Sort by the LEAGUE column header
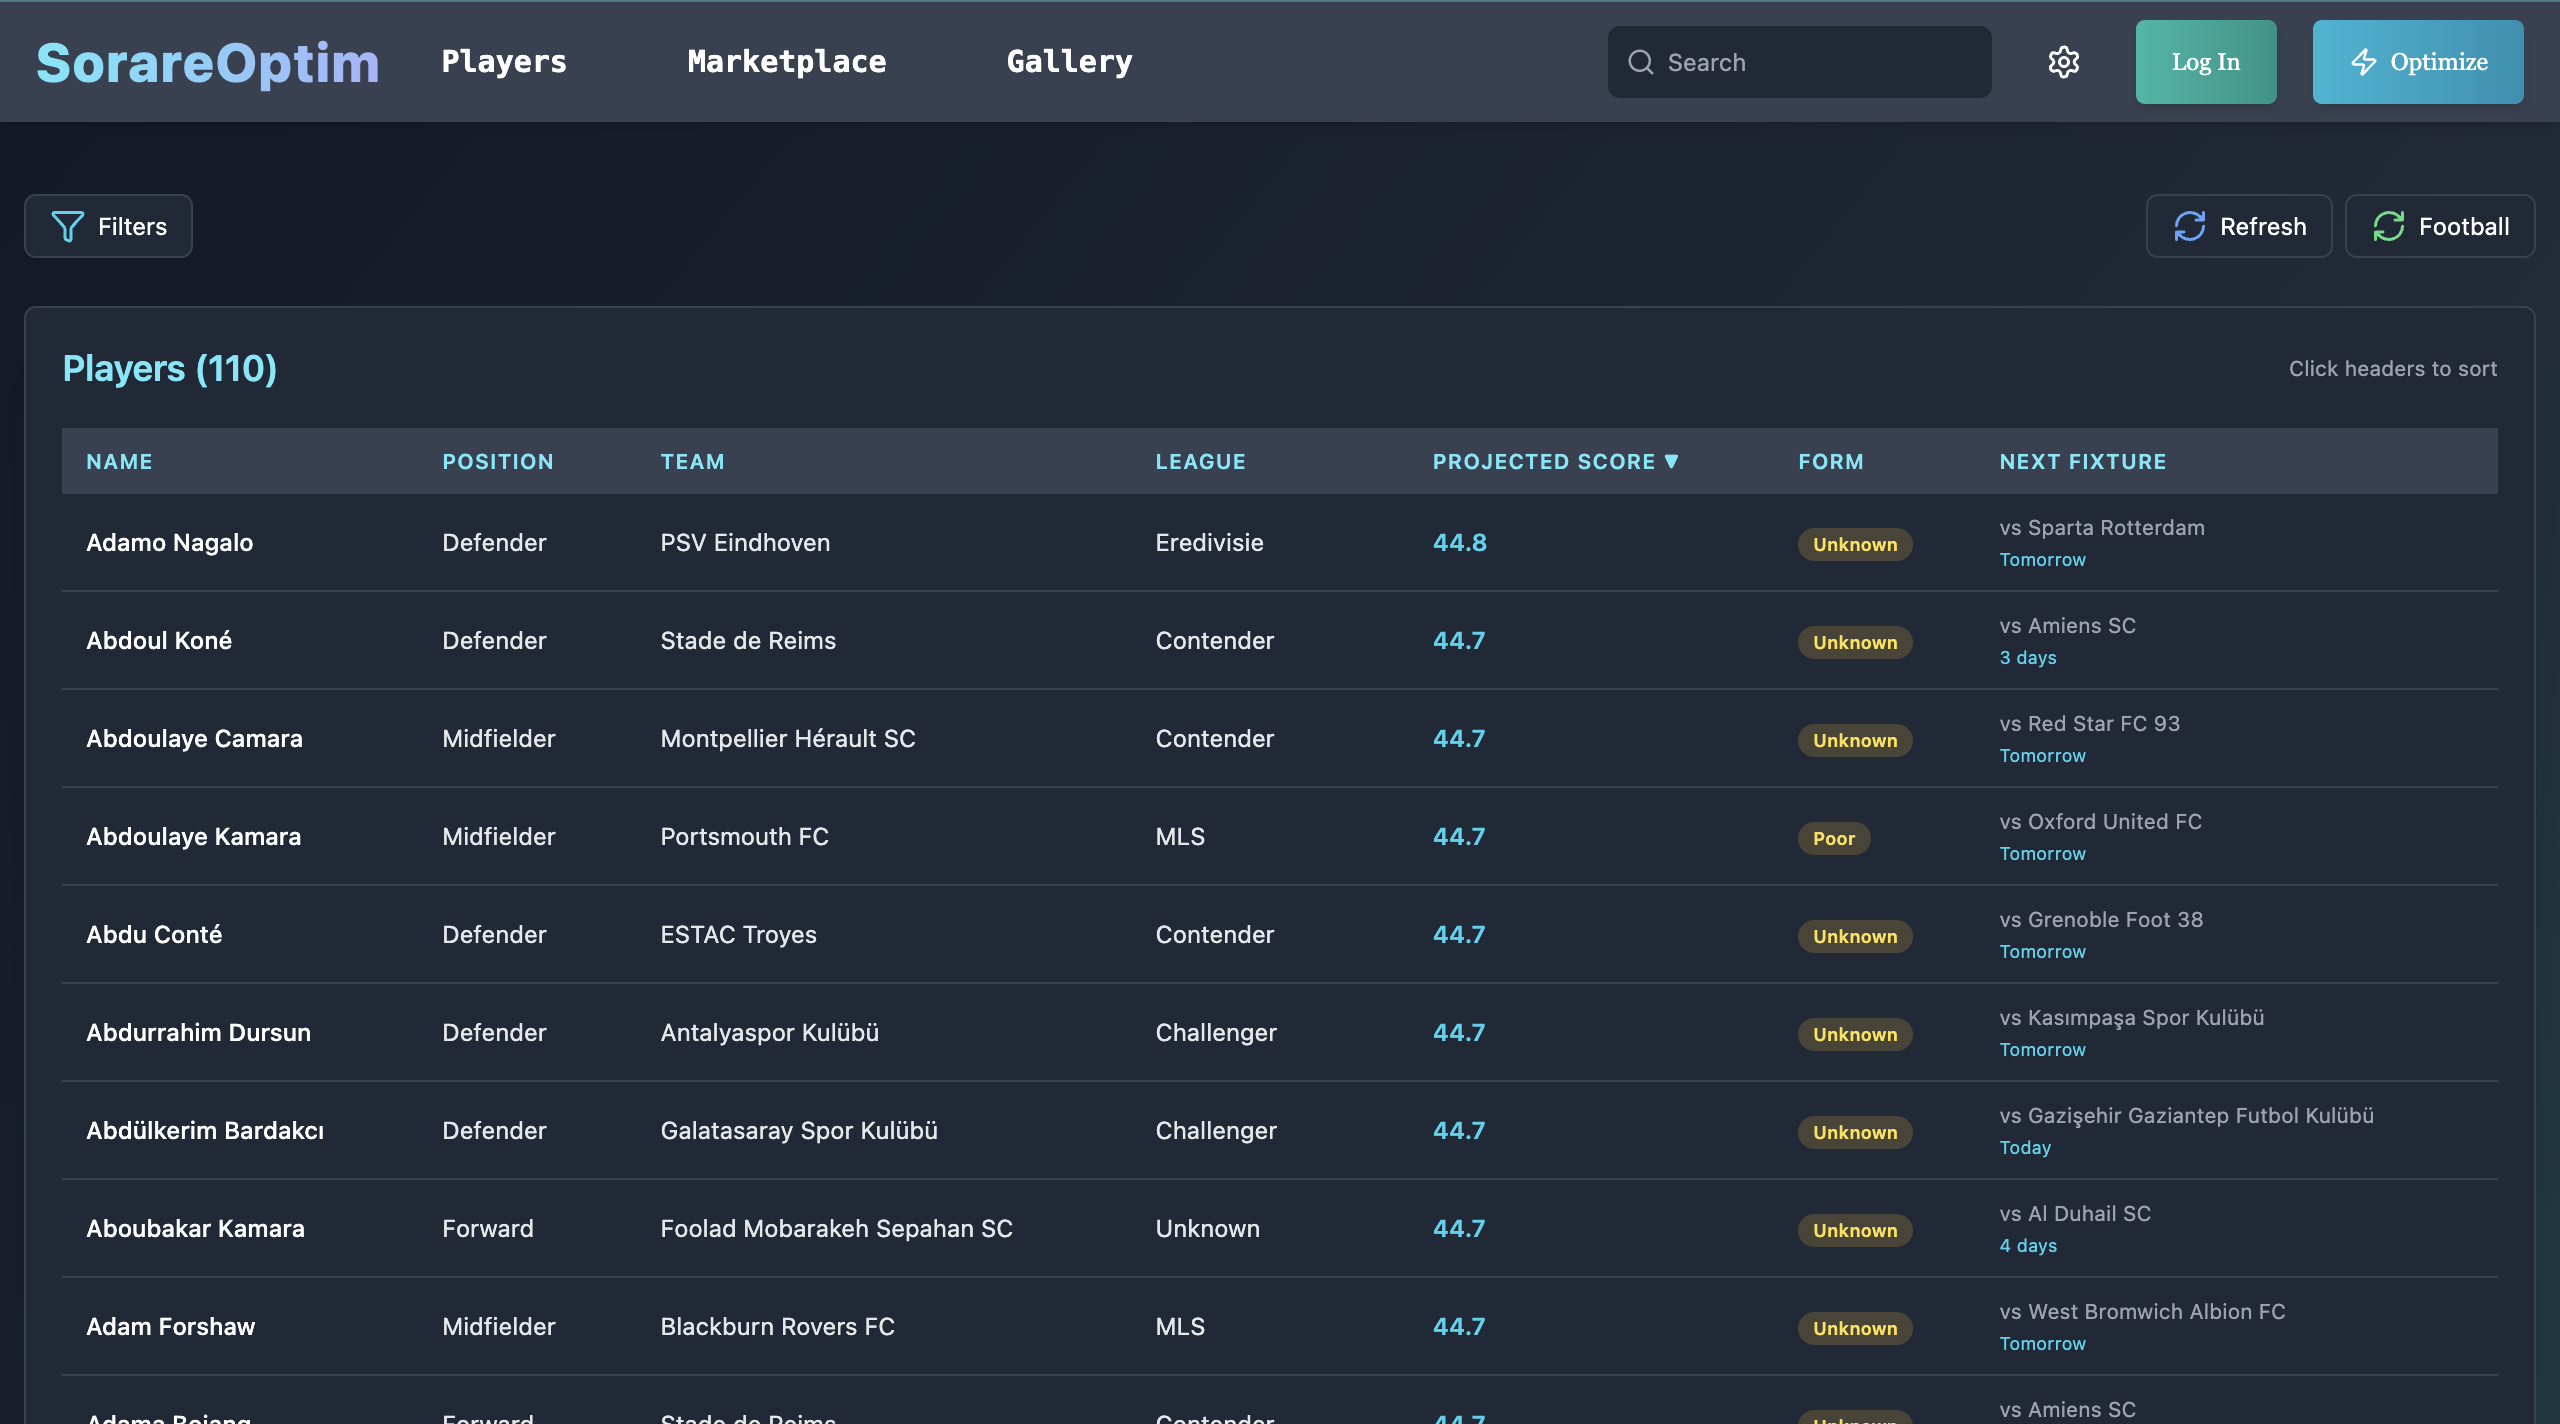 tap(1200, 461)
